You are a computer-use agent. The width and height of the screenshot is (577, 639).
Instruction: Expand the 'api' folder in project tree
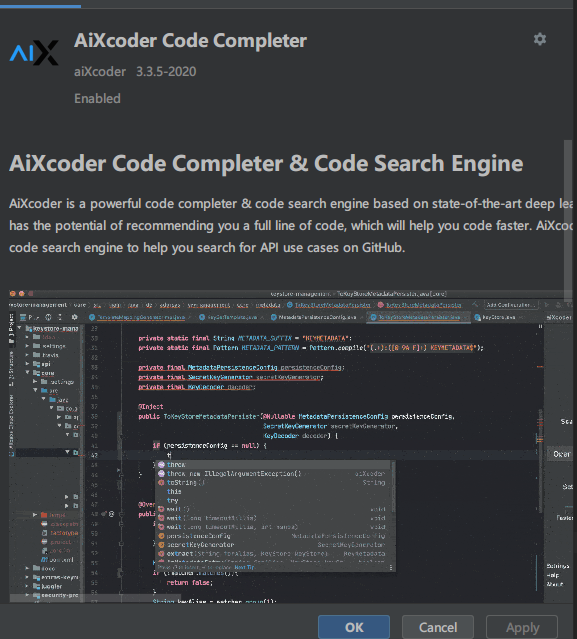28,364
